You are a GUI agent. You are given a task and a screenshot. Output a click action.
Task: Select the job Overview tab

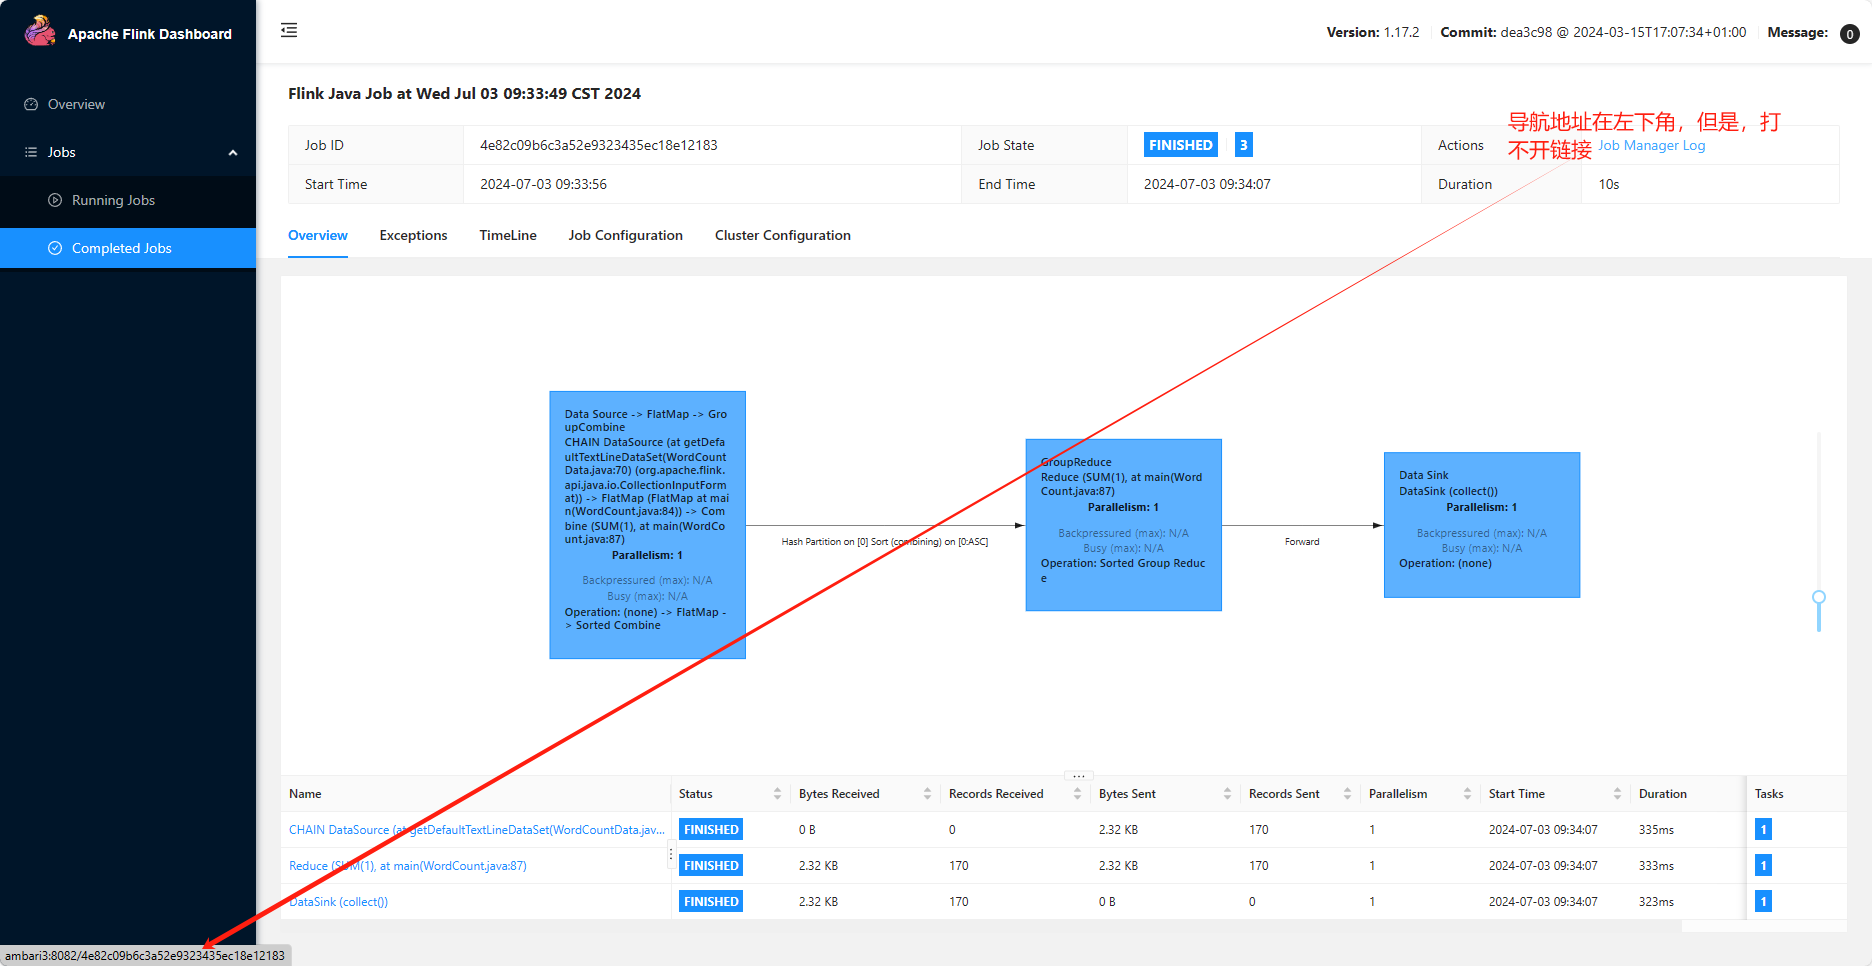point(318,235)
